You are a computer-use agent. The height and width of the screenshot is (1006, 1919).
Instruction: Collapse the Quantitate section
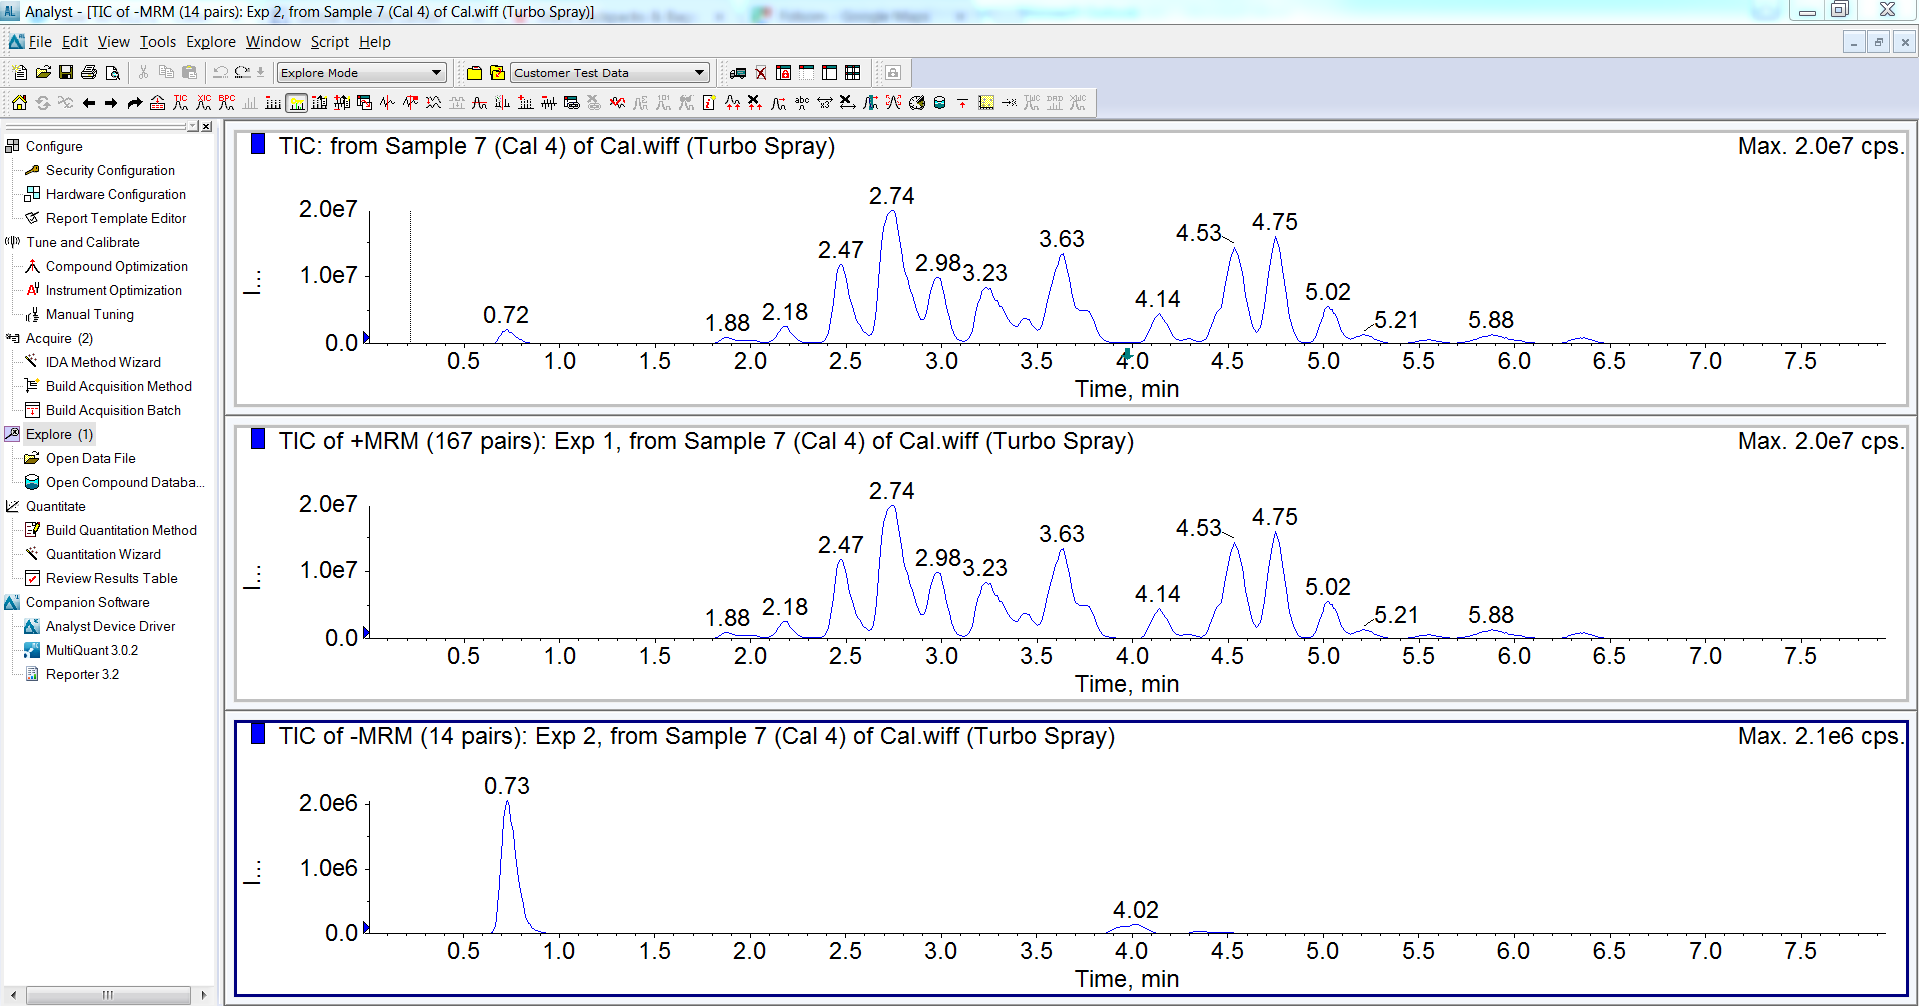12,506
